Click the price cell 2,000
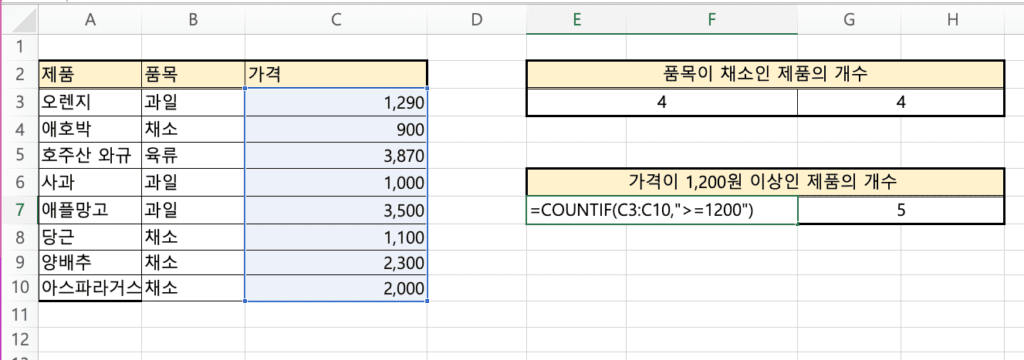Viewport: 1024px width, 360px height. (336, 288)
